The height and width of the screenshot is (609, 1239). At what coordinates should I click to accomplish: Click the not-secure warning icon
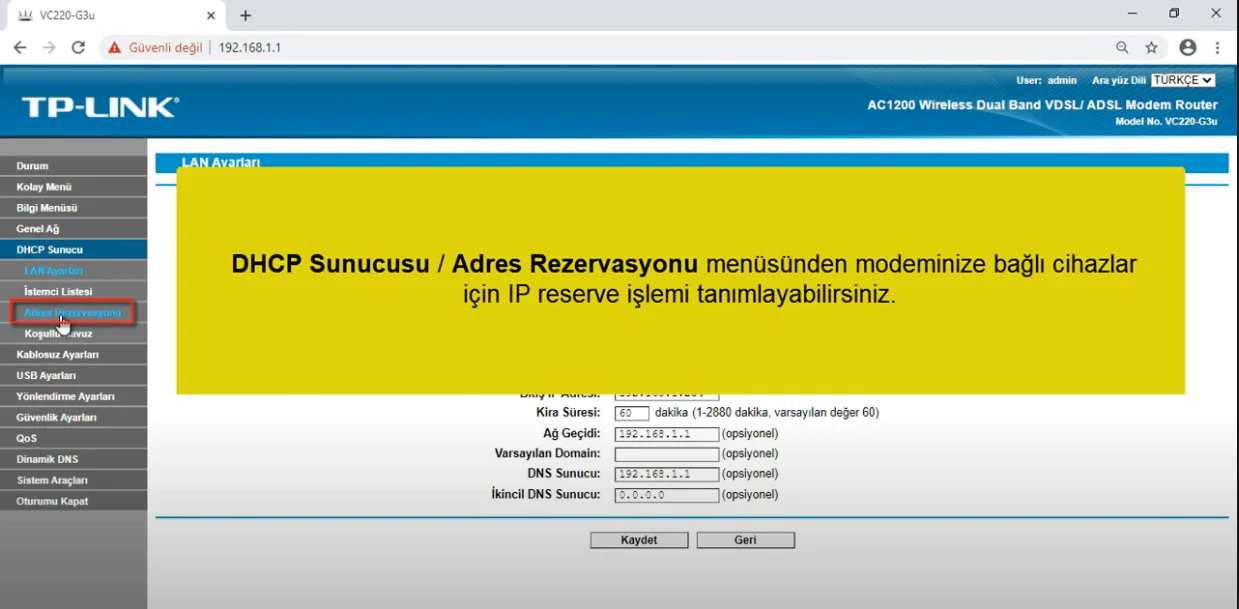[x=115, y=47]
